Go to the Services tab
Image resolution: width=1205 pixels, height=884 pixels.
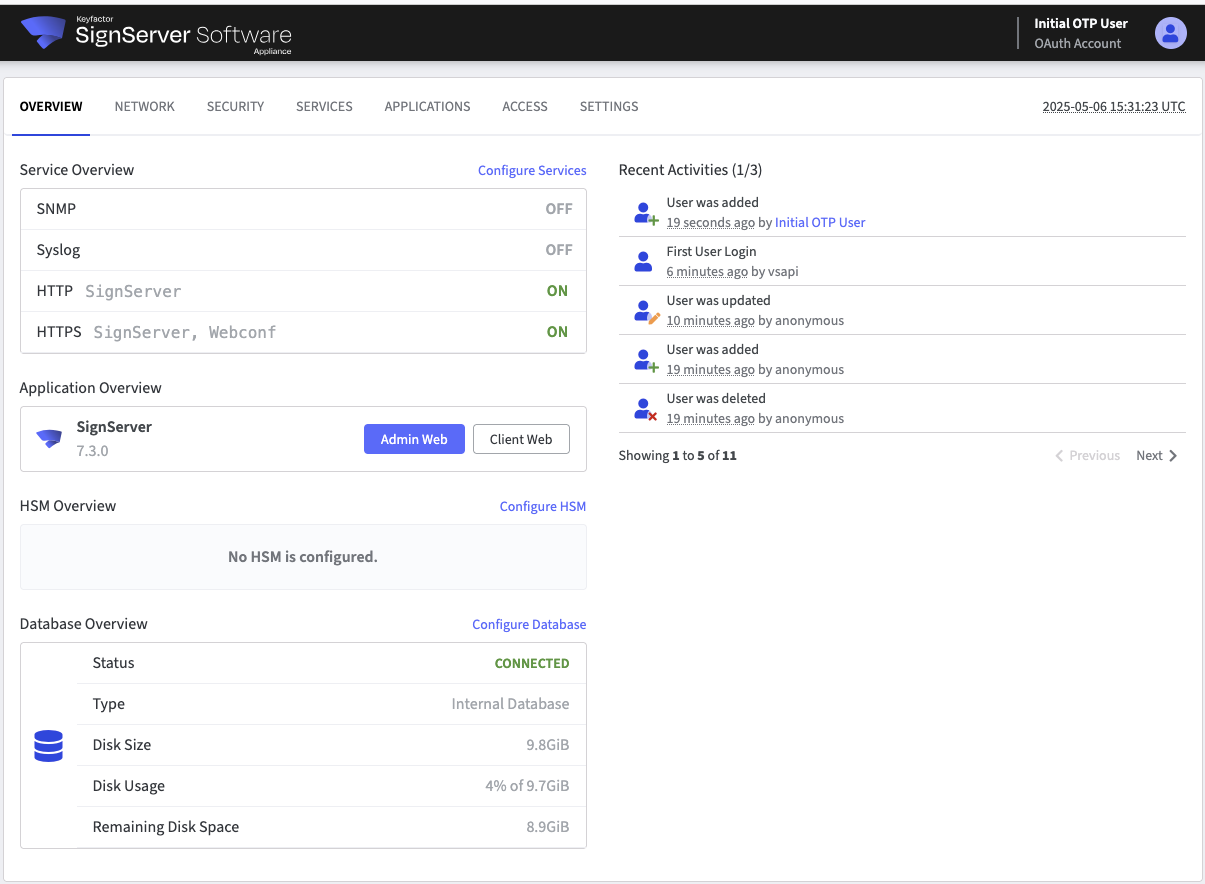[x=324, y=107]
